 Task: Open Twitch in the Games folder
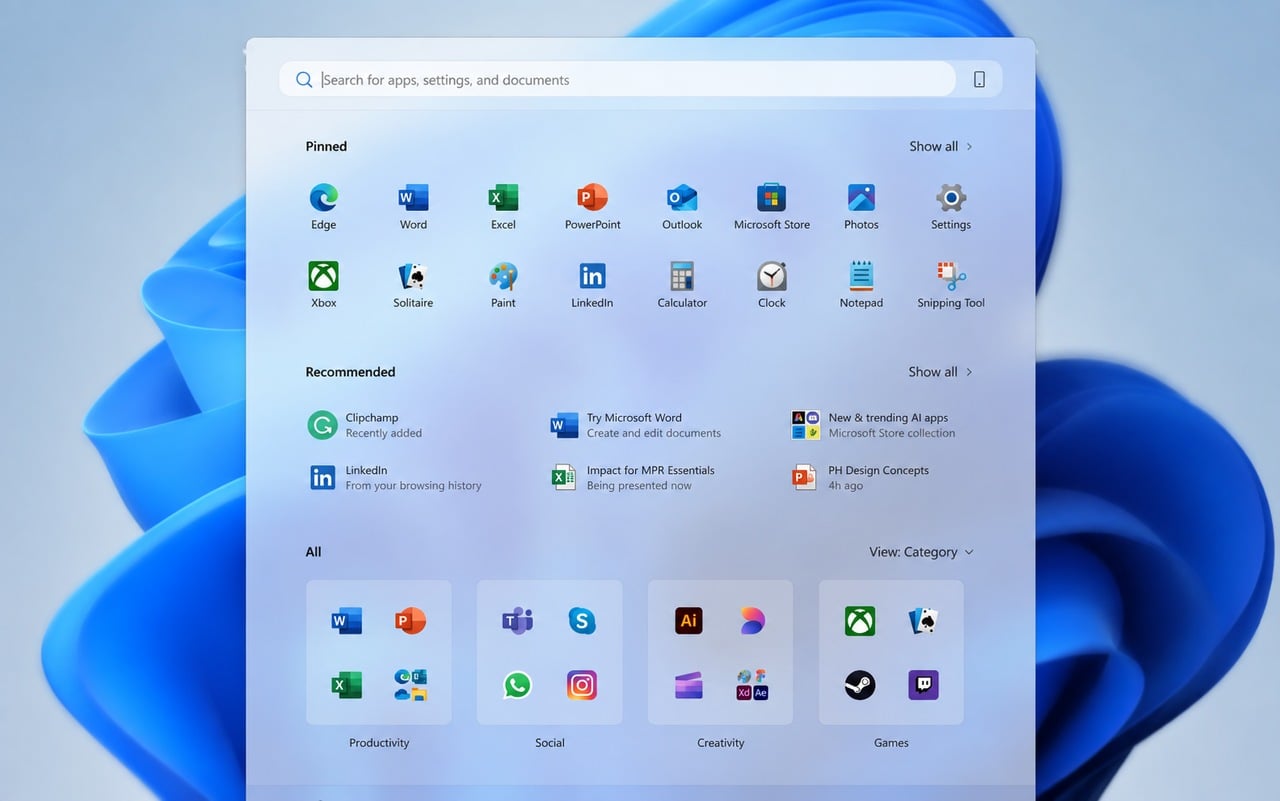[923, 685]
